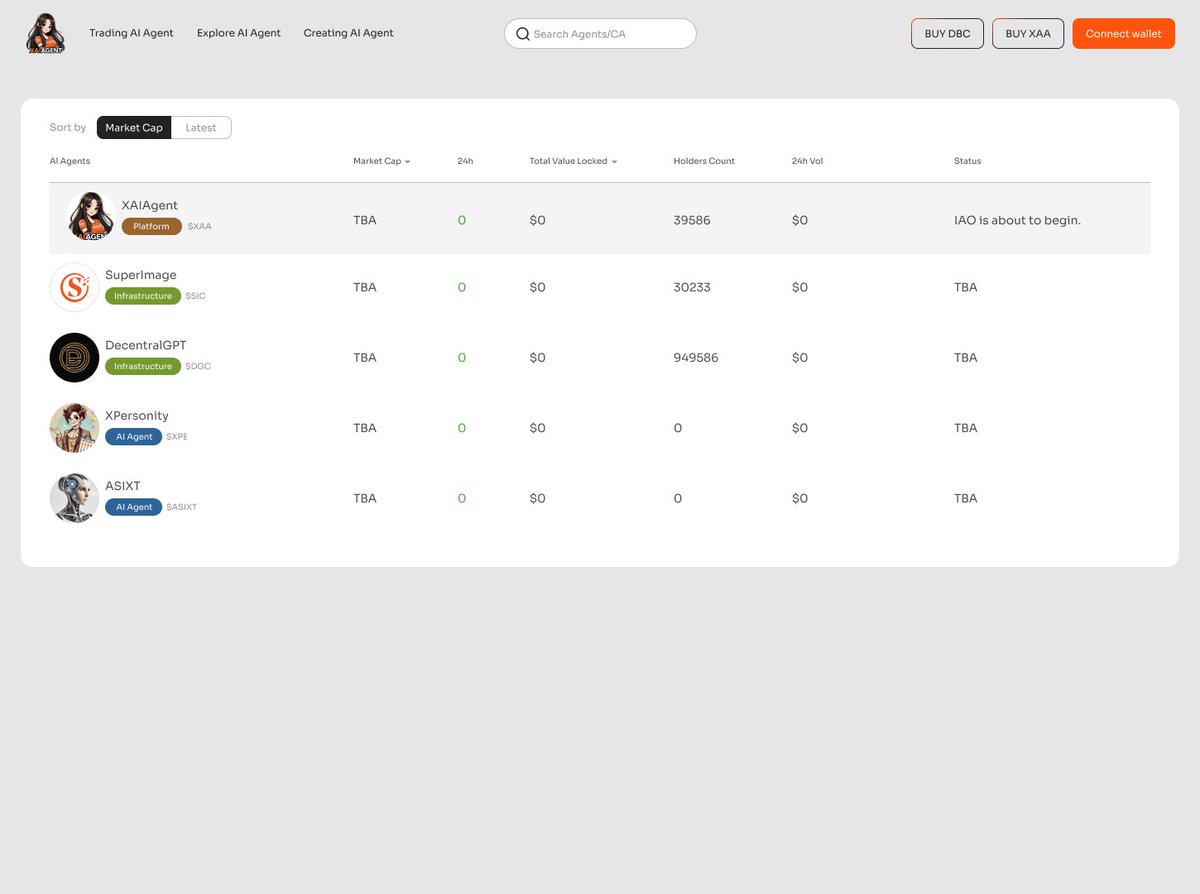Select the XAIAgent name text

(x=150, y=205)
